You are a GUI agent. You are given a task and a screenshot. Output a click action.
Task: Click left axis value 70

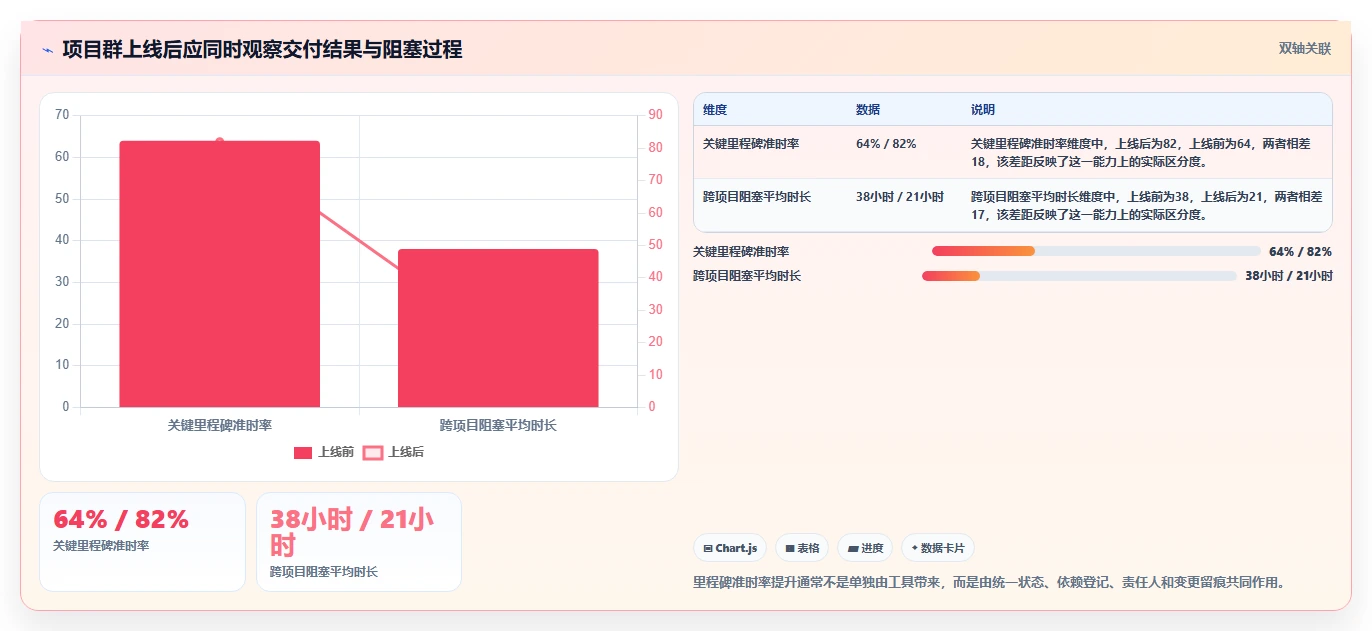[x=62, y=115]
